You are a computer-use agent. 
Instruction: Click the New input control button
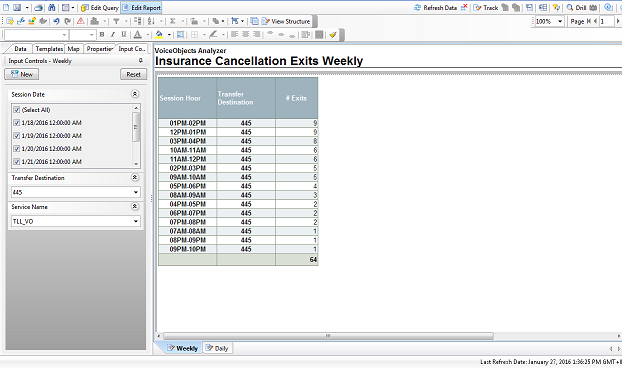(x=21, y=74)
